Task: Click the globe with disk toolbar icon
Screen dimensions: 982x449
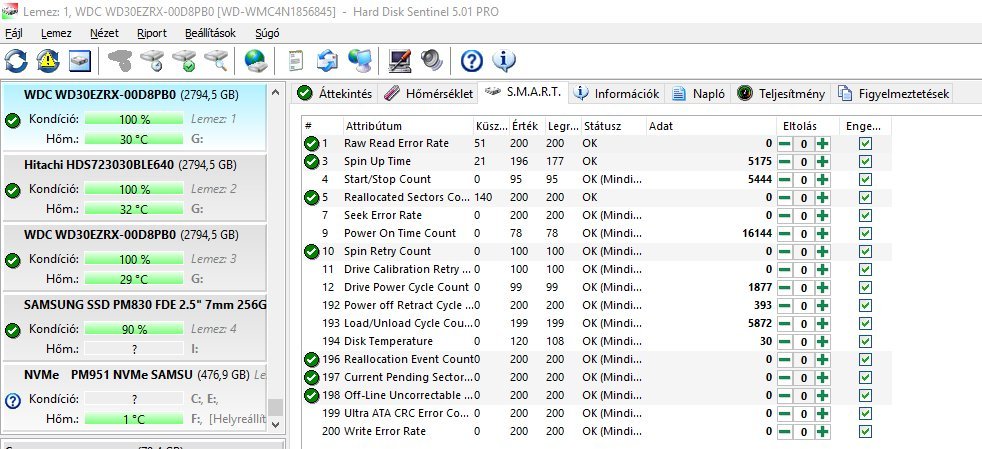Action: point(256,61)
